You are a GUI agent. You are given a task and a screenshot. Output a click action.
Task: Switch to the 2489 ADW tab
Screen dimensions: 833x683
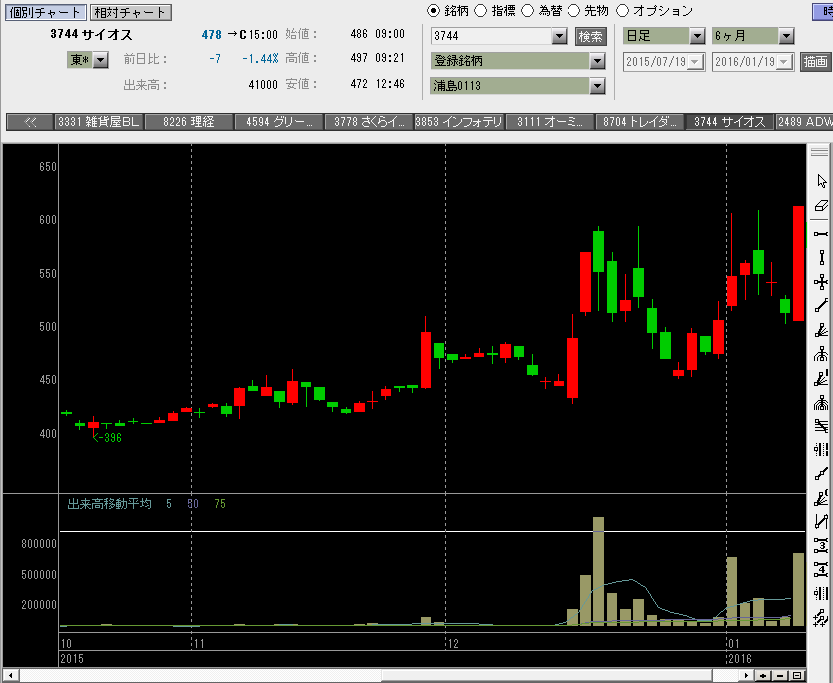804,122
